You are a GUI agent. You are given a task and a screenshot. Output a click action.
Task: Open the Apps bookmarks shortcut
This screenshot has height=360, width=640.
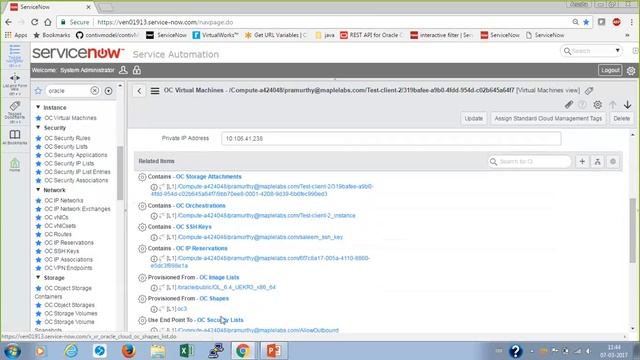(16, 35)
